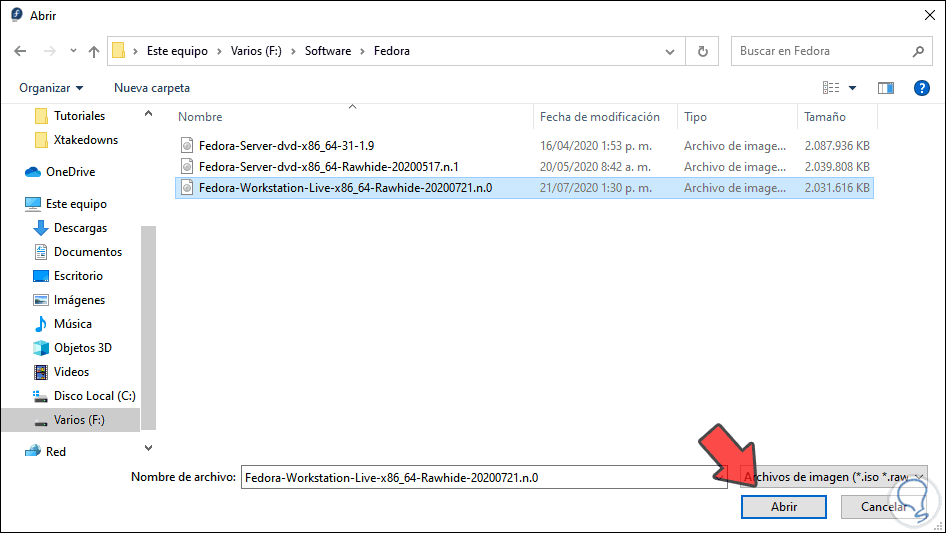Click disc icon of Fedora-Server Rawhide-20200517 file
Viewport: 946px width, 533px height.
[188, 167]
